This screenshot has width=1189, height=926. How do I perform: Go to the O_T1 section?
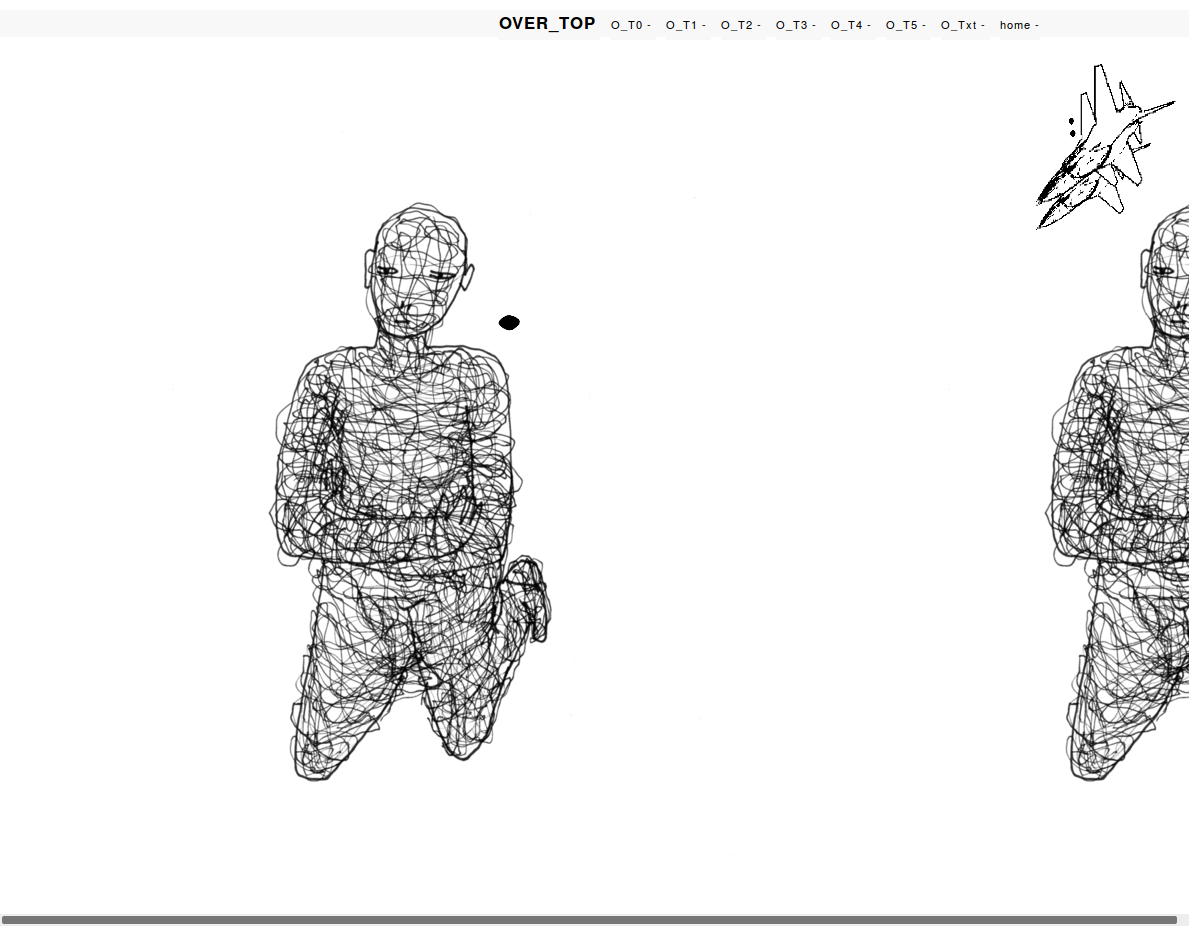coord(682,25)
